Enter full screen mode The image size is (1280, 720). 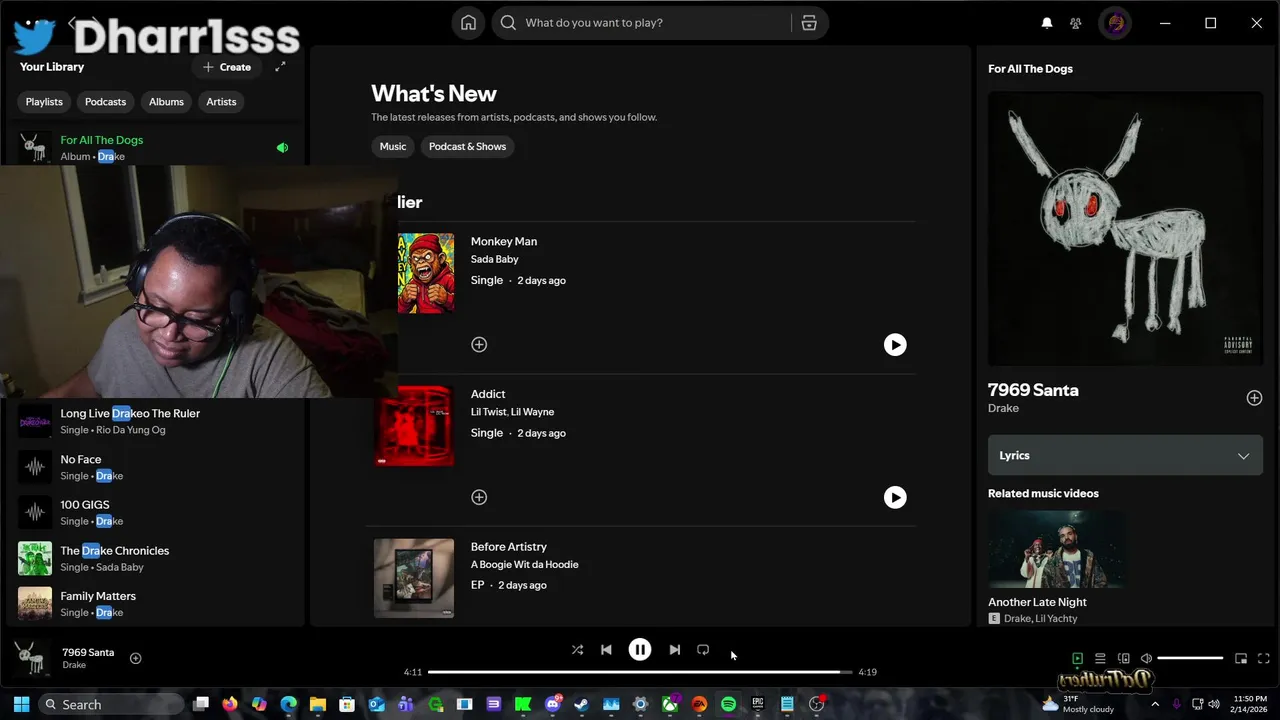pos(1264,658)
